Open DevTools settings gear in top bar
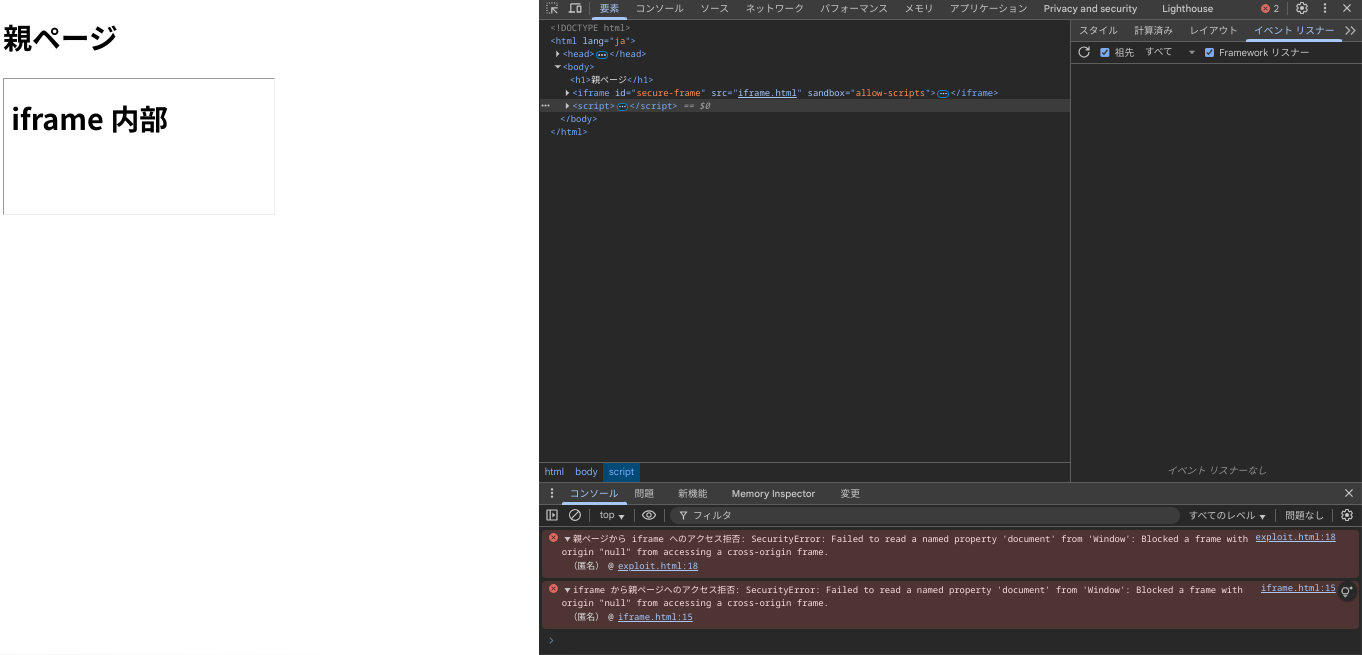 1302,8
